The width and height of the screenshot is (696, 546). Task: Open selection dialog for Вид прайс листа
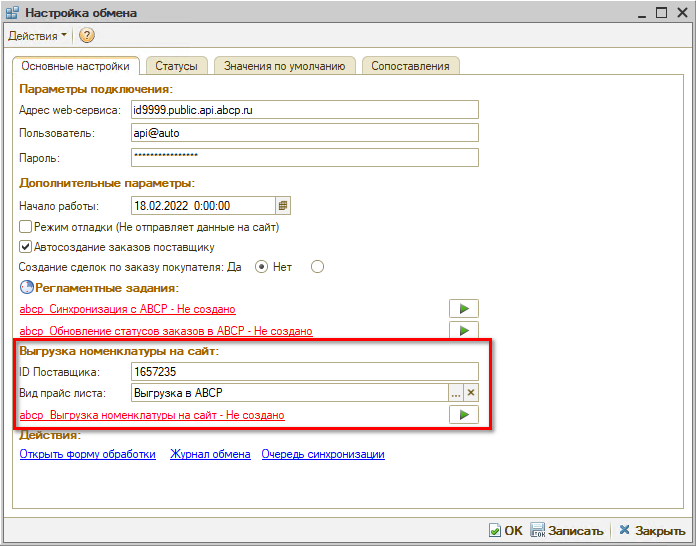click(x=456, y=393)
